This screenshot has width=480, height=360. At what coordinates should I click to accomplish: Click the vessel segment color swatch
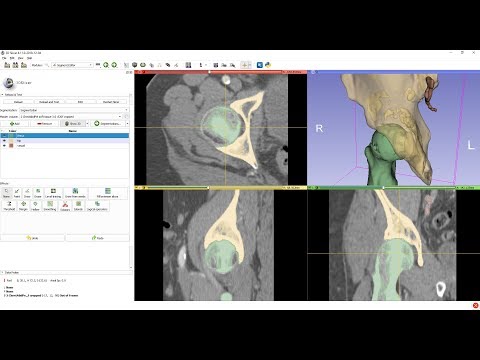[x=11, y=146]
